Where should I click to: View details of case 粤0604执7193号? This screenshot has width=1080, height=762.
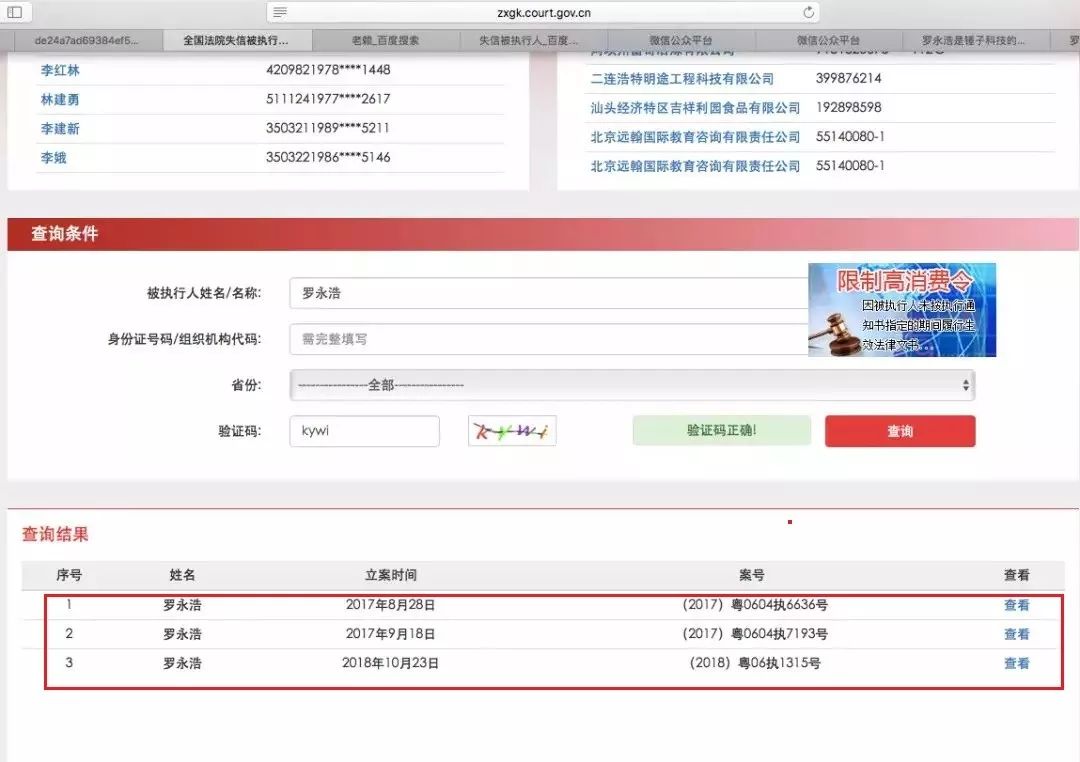[x=1016, y=634]
